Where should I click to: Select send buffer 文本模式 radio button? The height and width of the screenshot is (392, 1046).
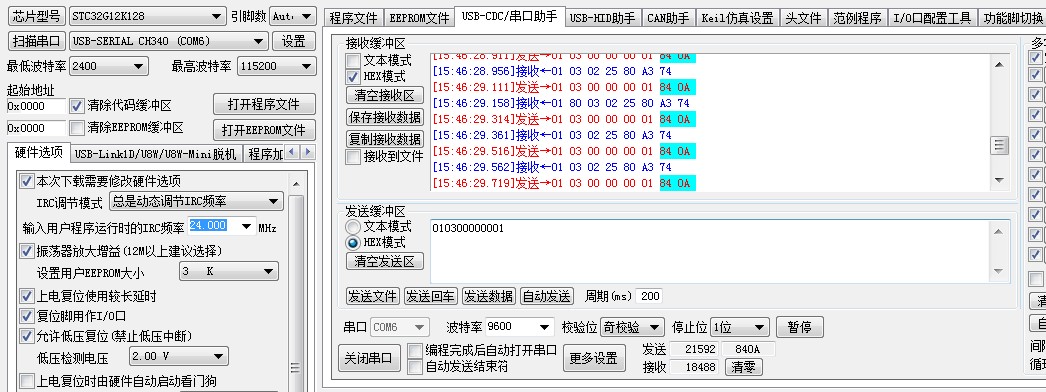[353, 227]
